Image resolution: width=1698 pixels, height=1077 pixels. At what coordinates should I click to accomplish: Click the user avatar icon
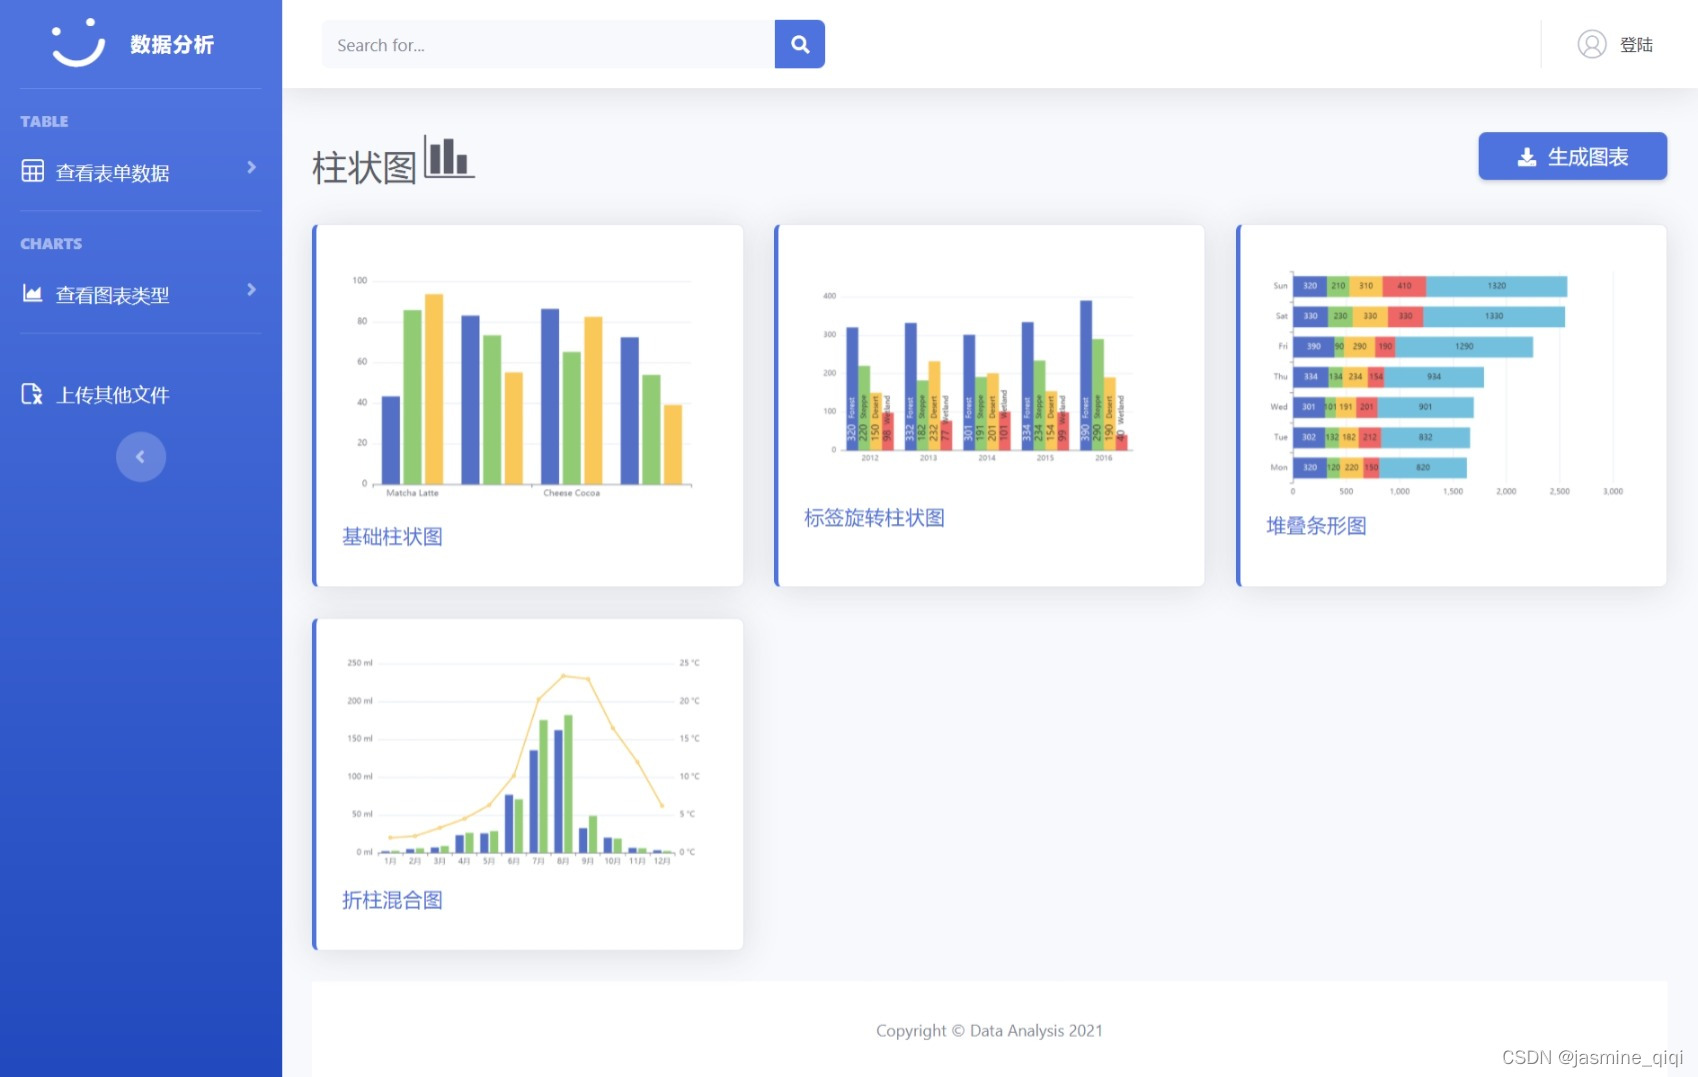tap(1592, 44)
